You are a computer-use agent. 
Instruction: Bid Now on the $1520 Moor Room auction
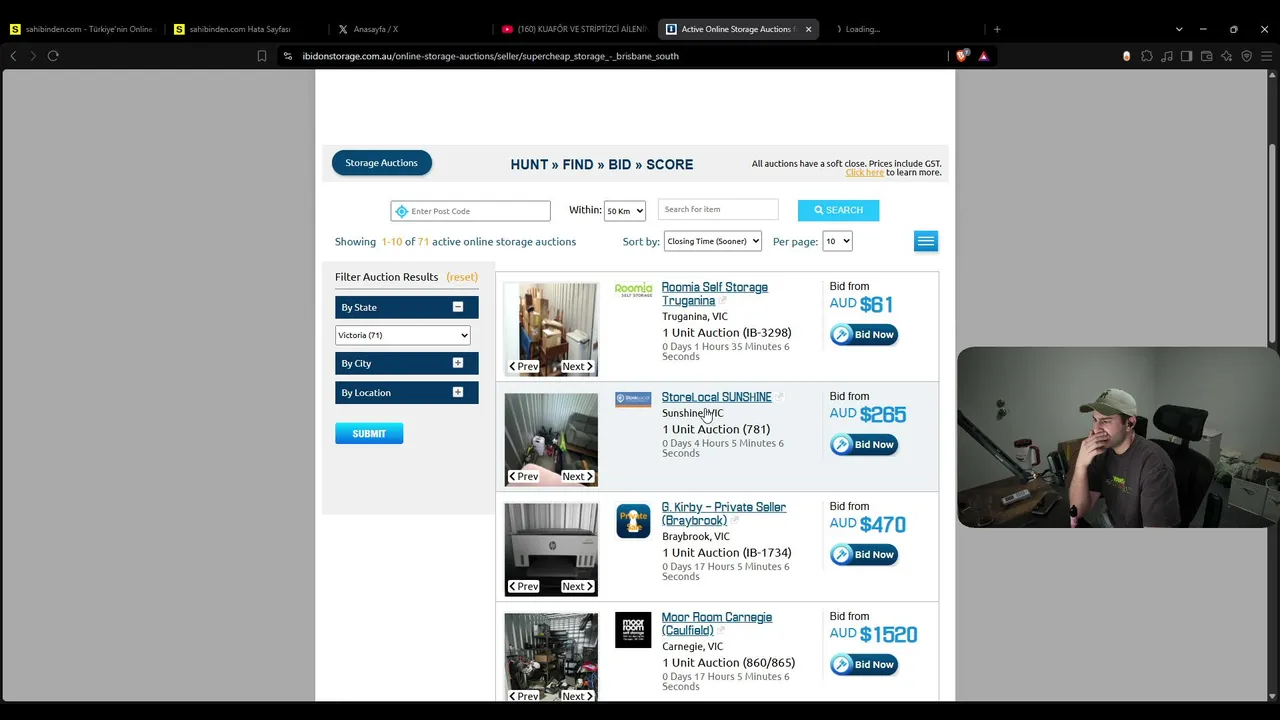coord(864,664)
